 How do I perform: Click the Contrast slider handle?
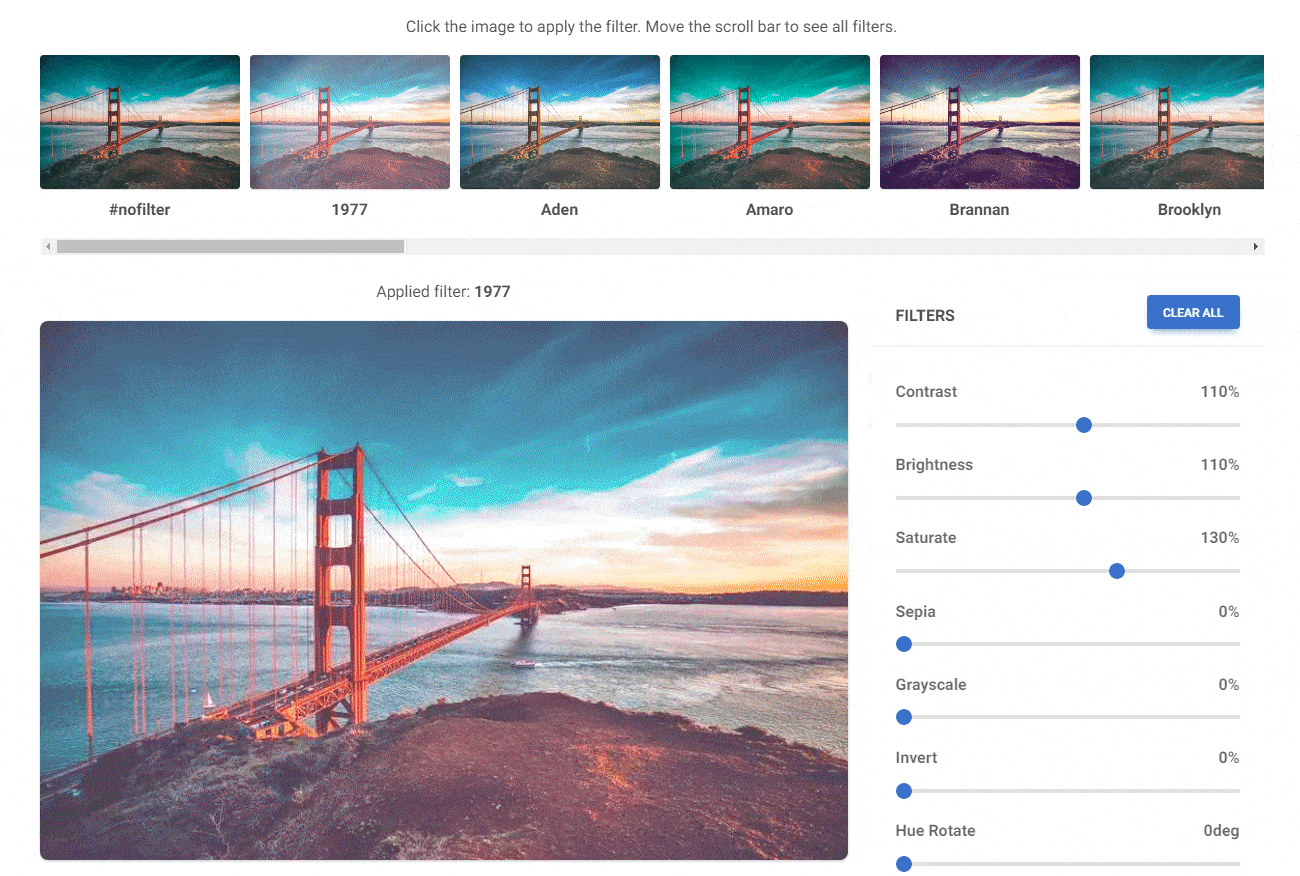[1083, 425]
